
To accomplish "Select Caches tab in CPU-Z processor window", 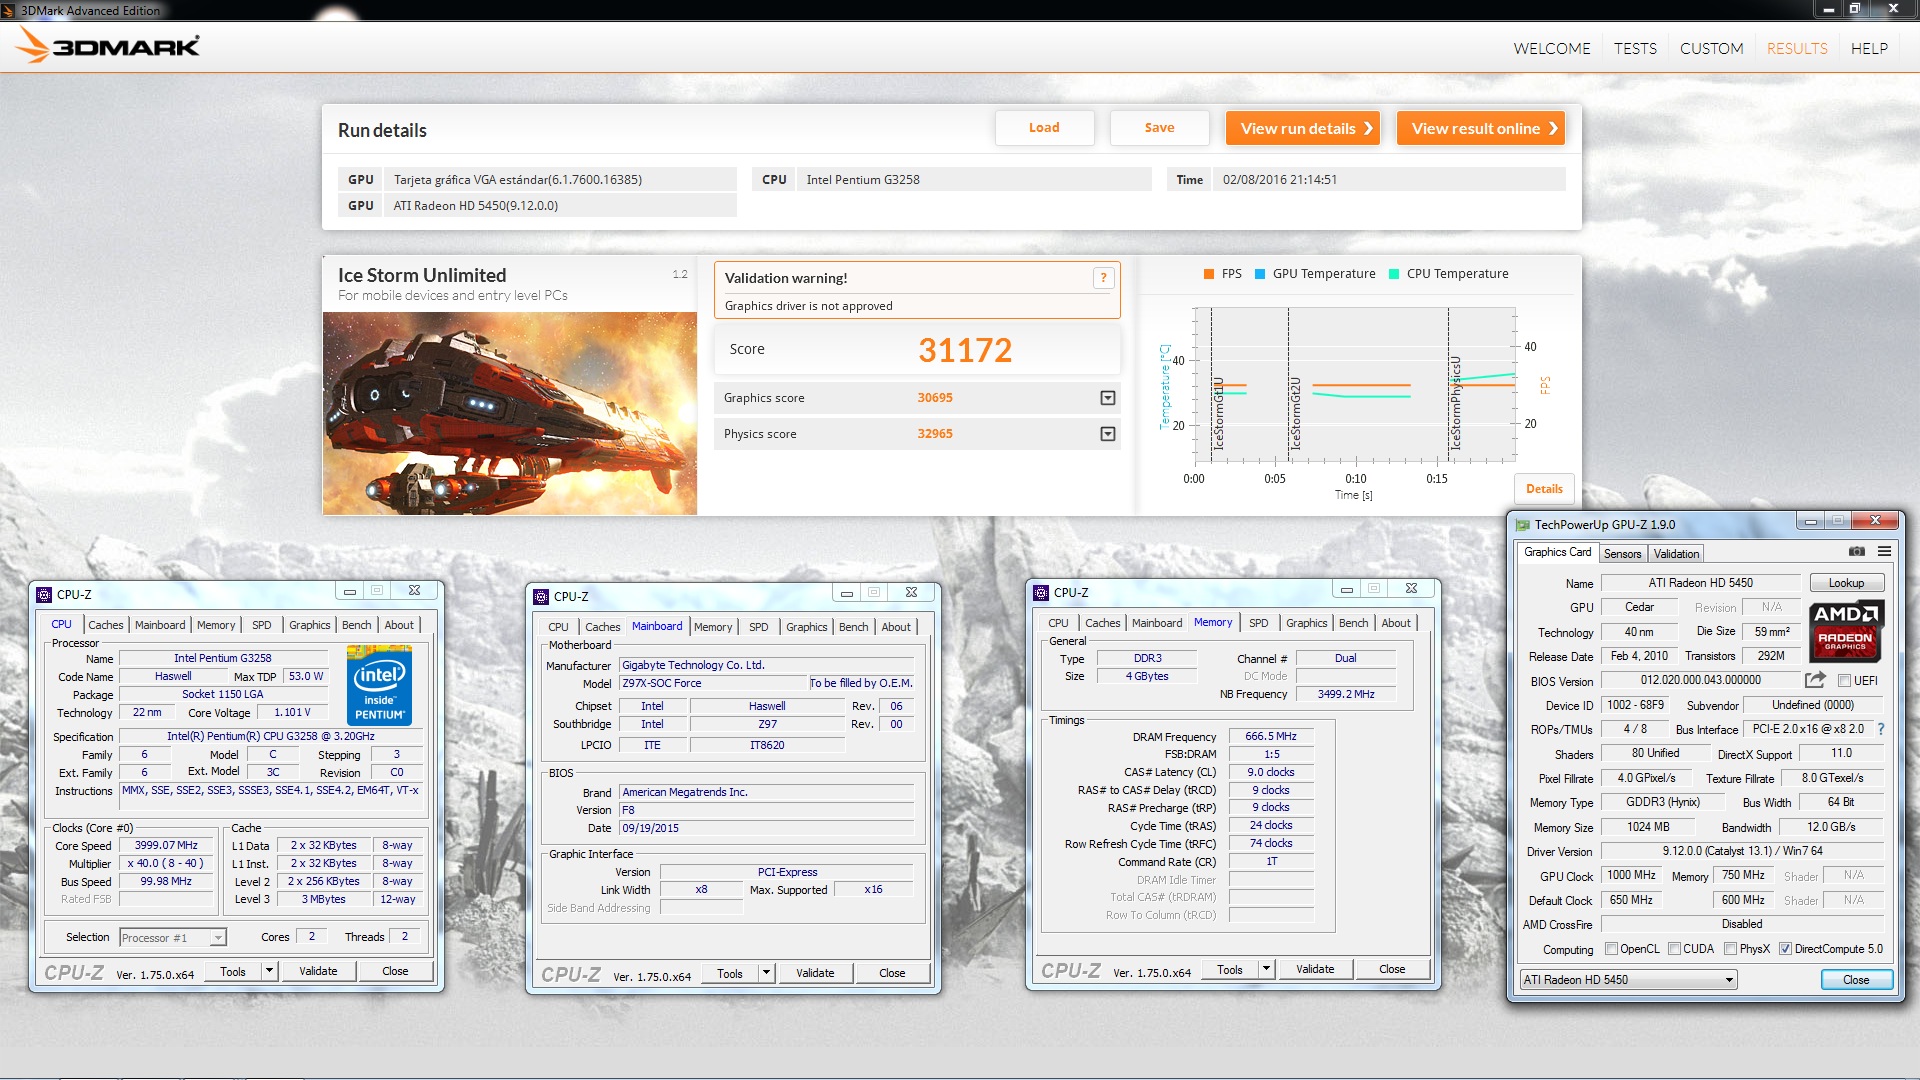I will (x=105, y=625).
